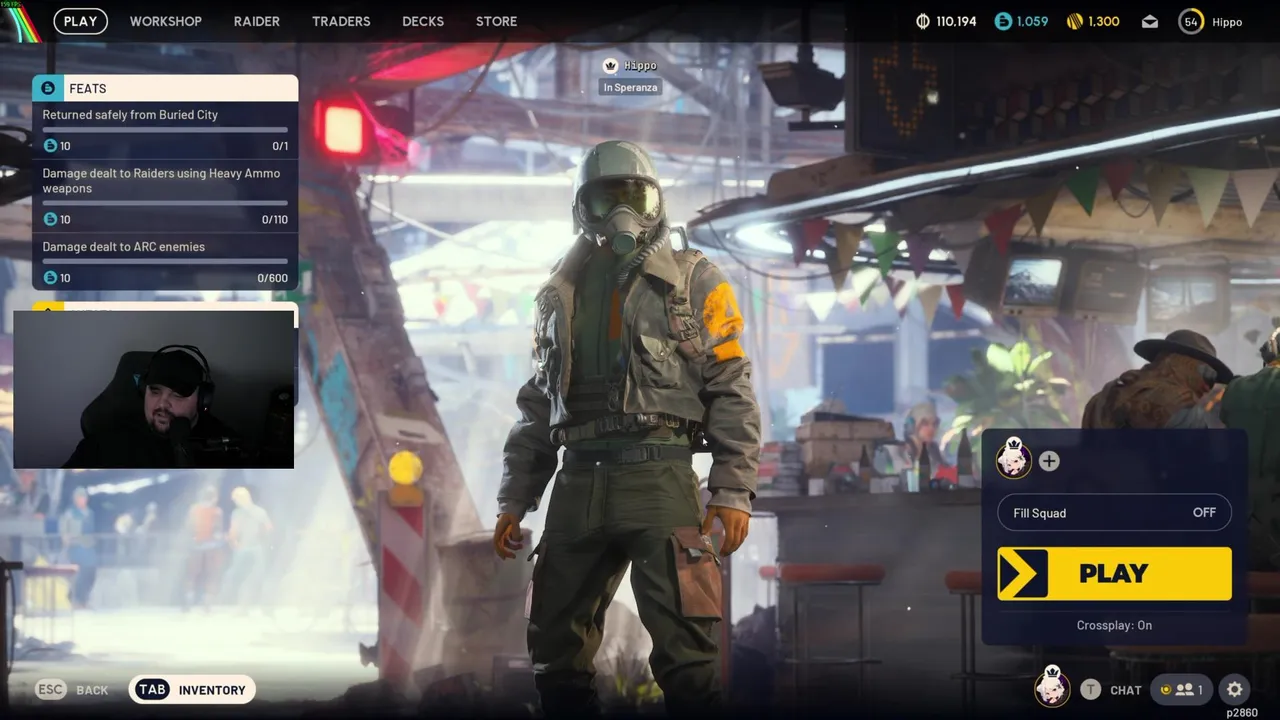Click the coin currency icon beside 110.194
Screen dimensions: 1280x720
pos(923,21)
